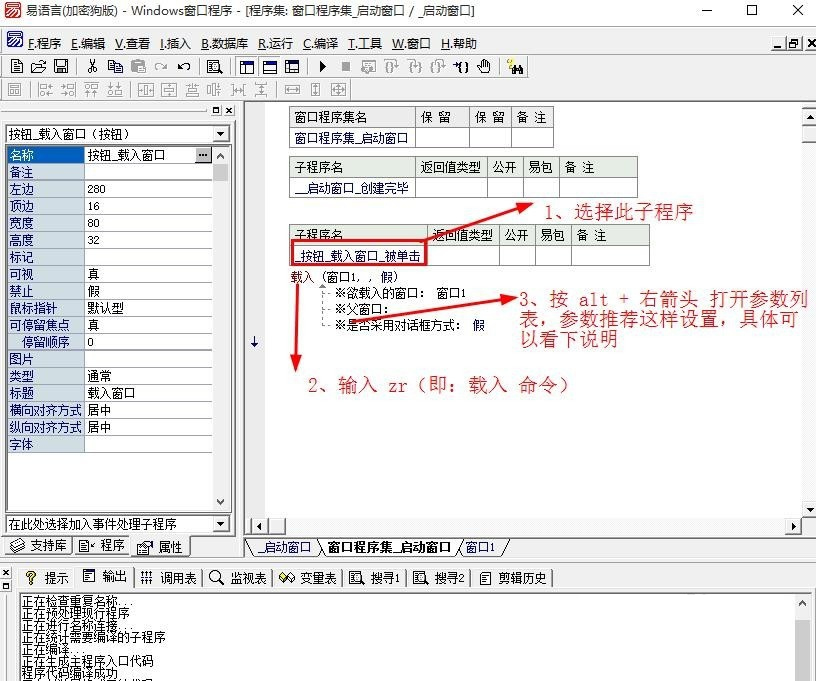Image resolution: width=816 pixels, height=681 pixels.
Task: Toggle the bottom status panel view button
Action: (x=270, y=67)
